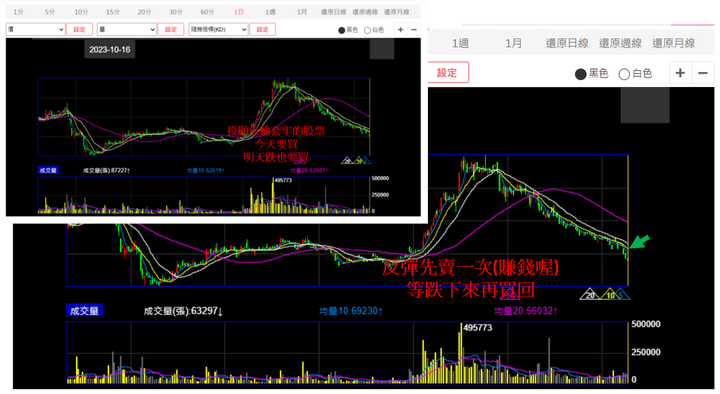Select the 1週 tab in front chart

pyautogui.click(x=270, y=12)
